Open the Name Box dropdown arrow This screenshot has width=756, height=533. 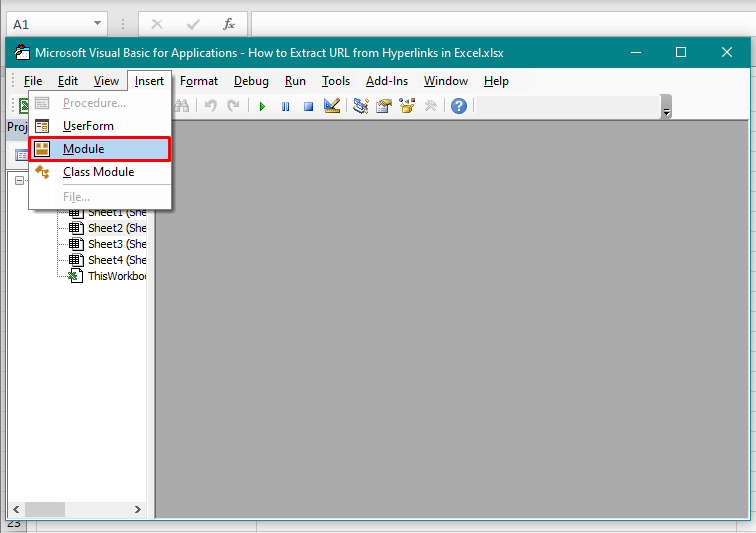coord(97,24)
